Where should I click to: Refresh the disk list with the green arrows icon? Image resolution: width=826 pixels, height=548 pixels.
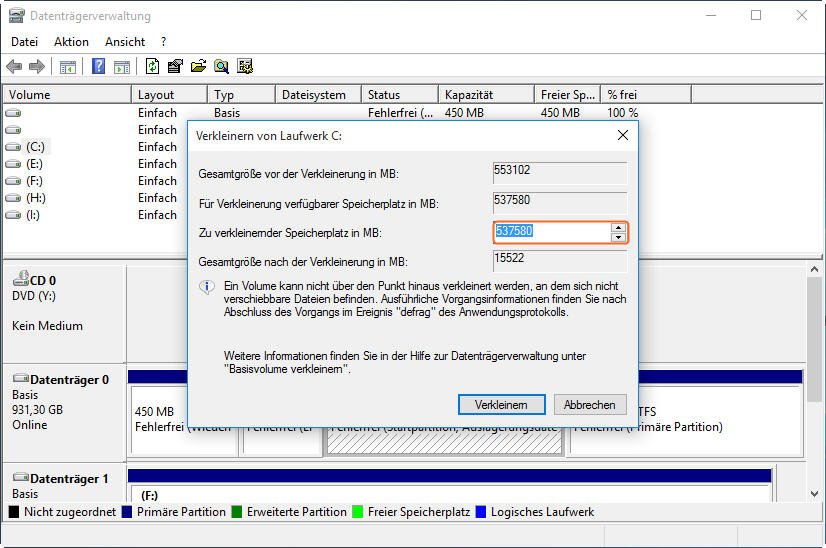(153, 66)
